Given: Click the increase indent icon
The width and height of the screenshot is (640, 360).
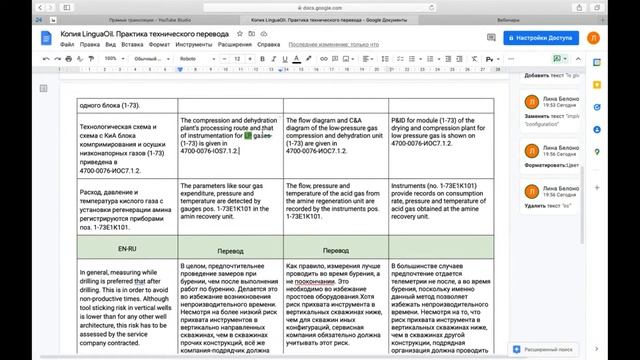Looking at the screenshot, I should pyautogui.click(x=460, y=59).
